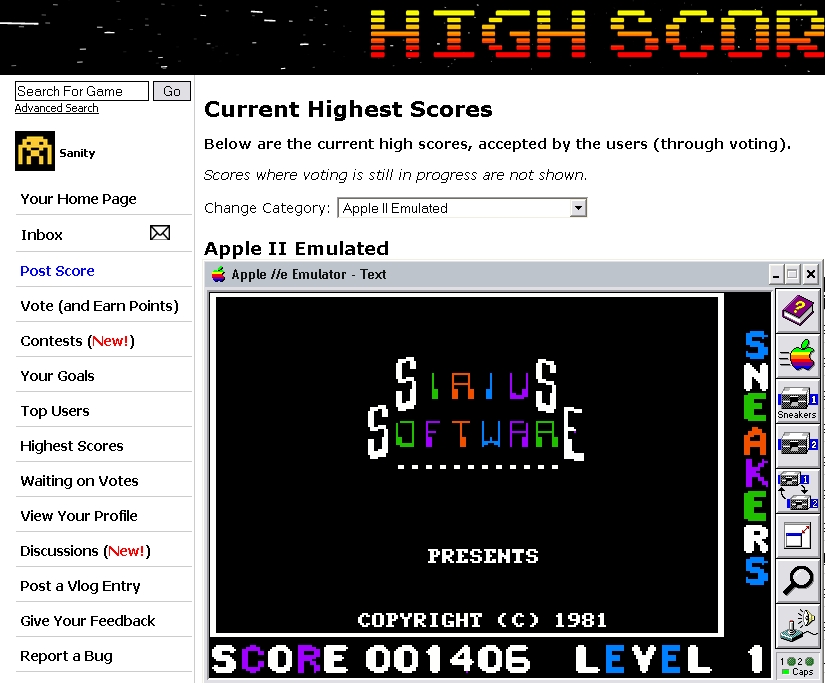
Task: Click Report a Bug in sidebar
Action: click(x=66, y=656)
